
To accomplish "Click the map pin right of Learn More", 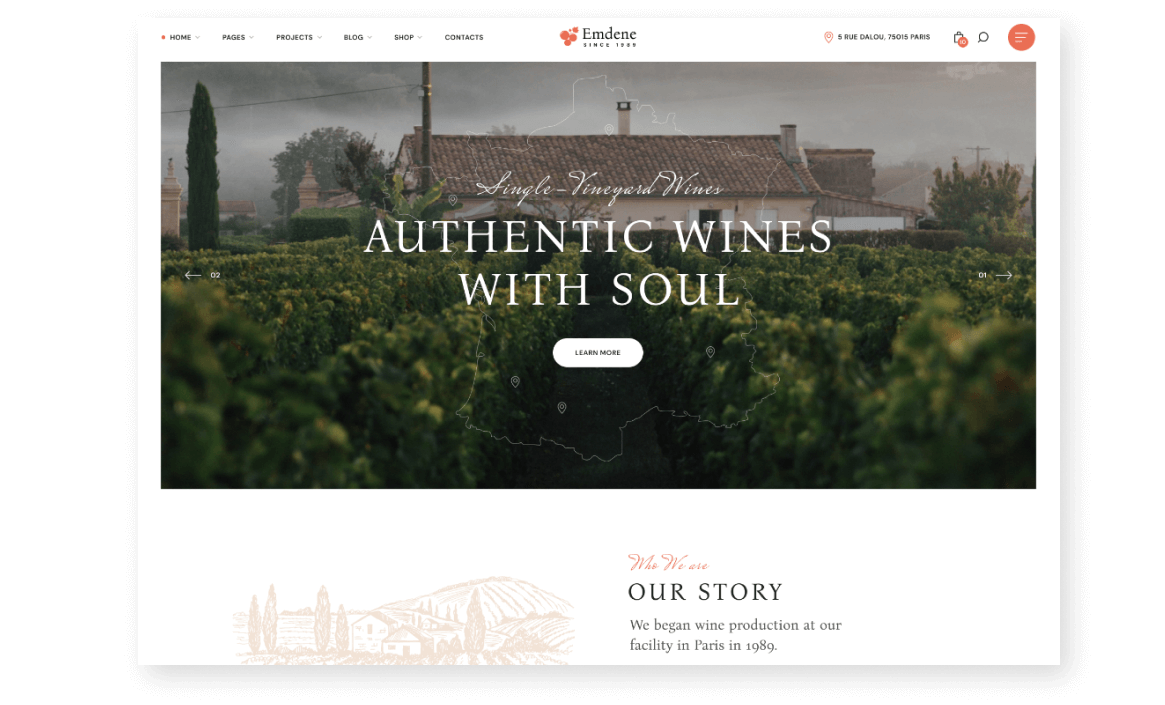I will [710, 352].
